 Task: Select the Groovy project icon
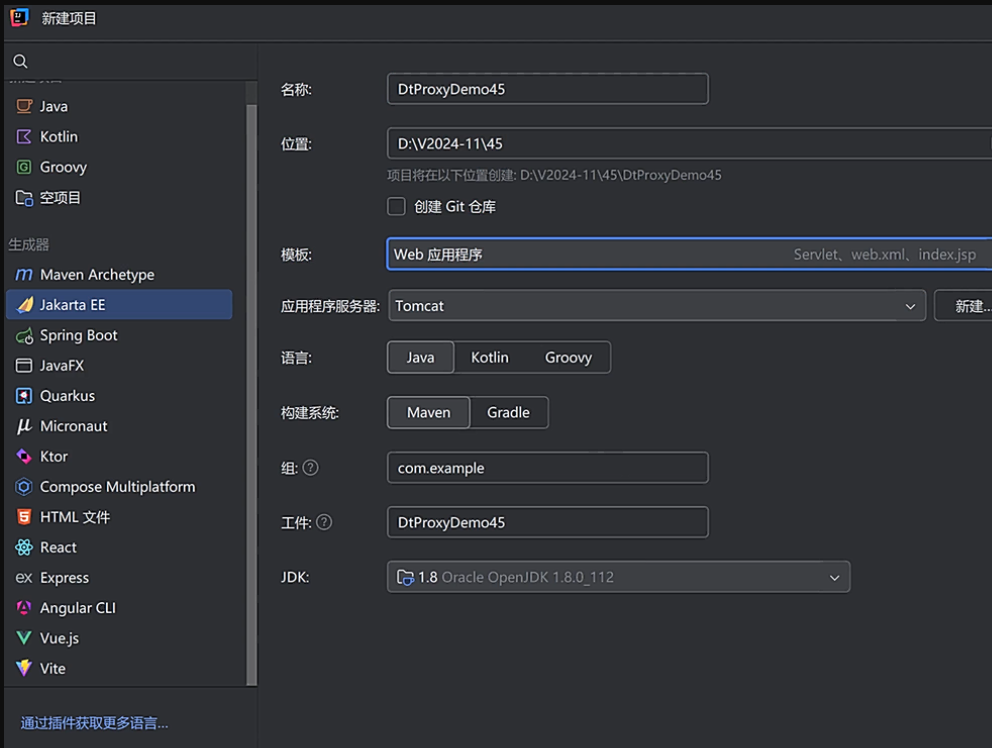tap(24, 167)
